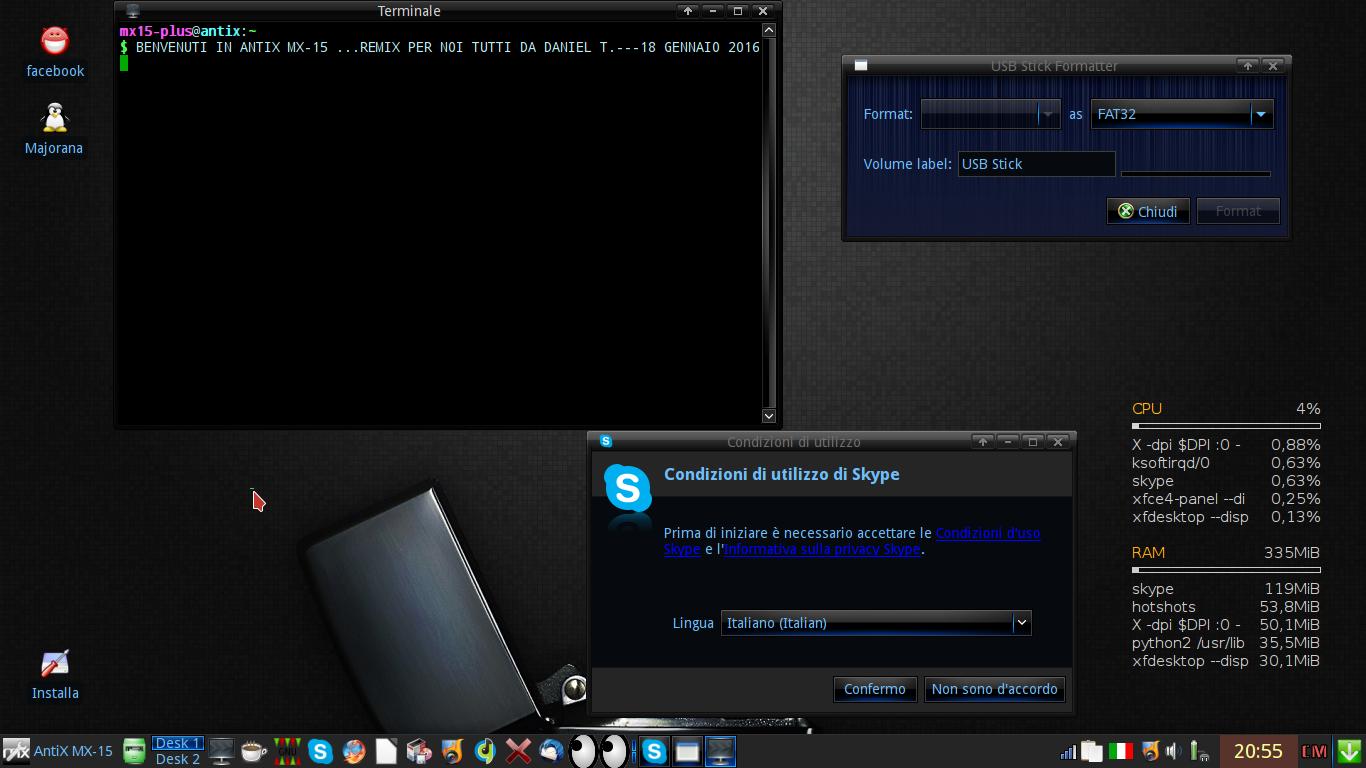
Task: Click the terminal scrollbar down arrow
Action: click(x=769, y=415)
